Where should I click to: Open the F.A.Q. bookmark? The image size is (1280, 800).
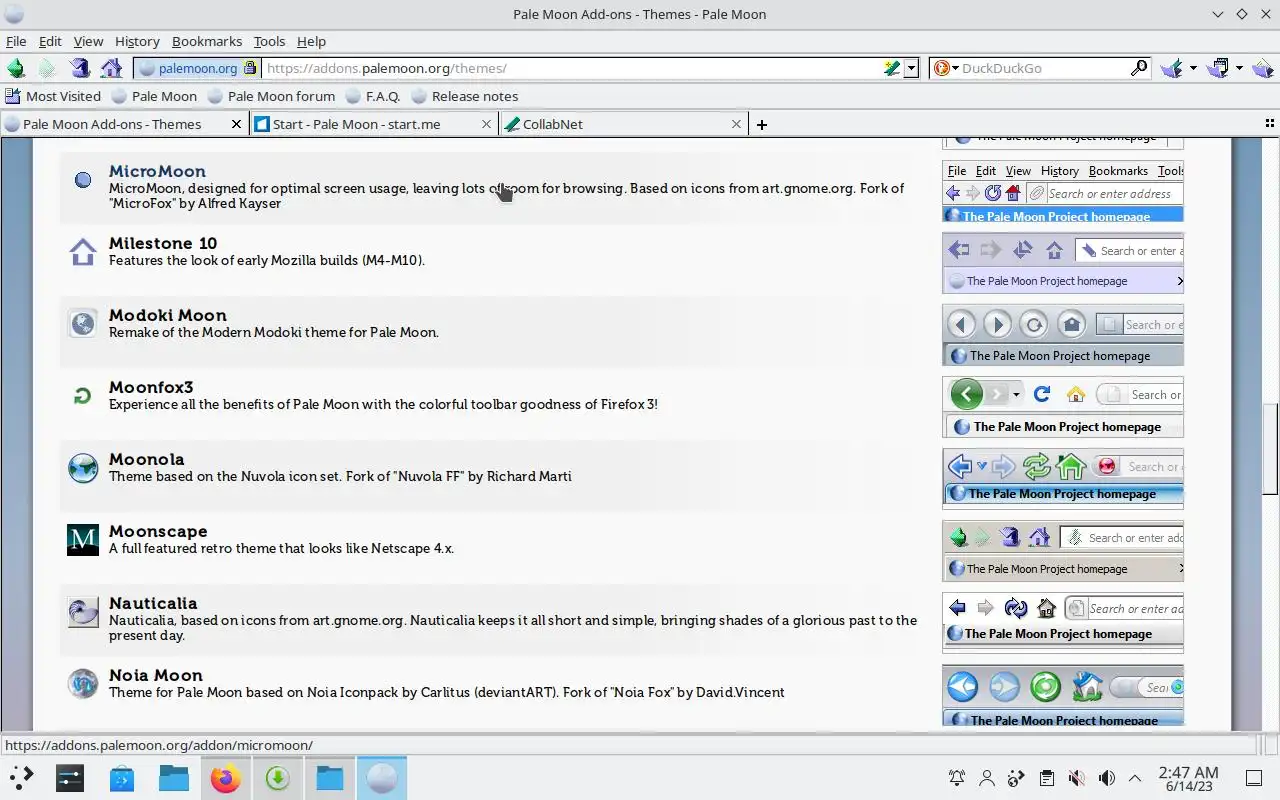373,96
